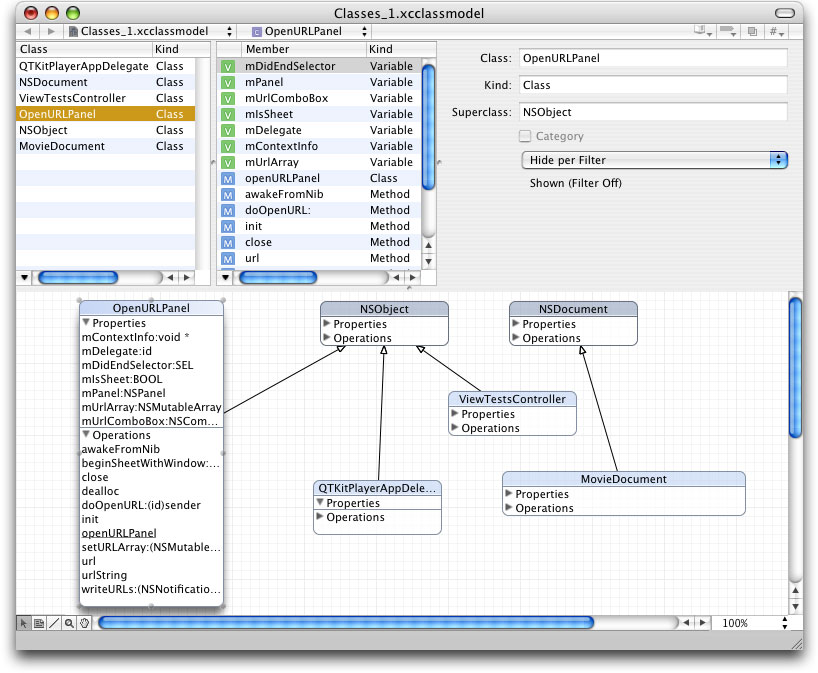The height and width of the screenshot is (673, 818).
Task: Click the M badge next to doOpenURL:
Action: coord(227,210)
